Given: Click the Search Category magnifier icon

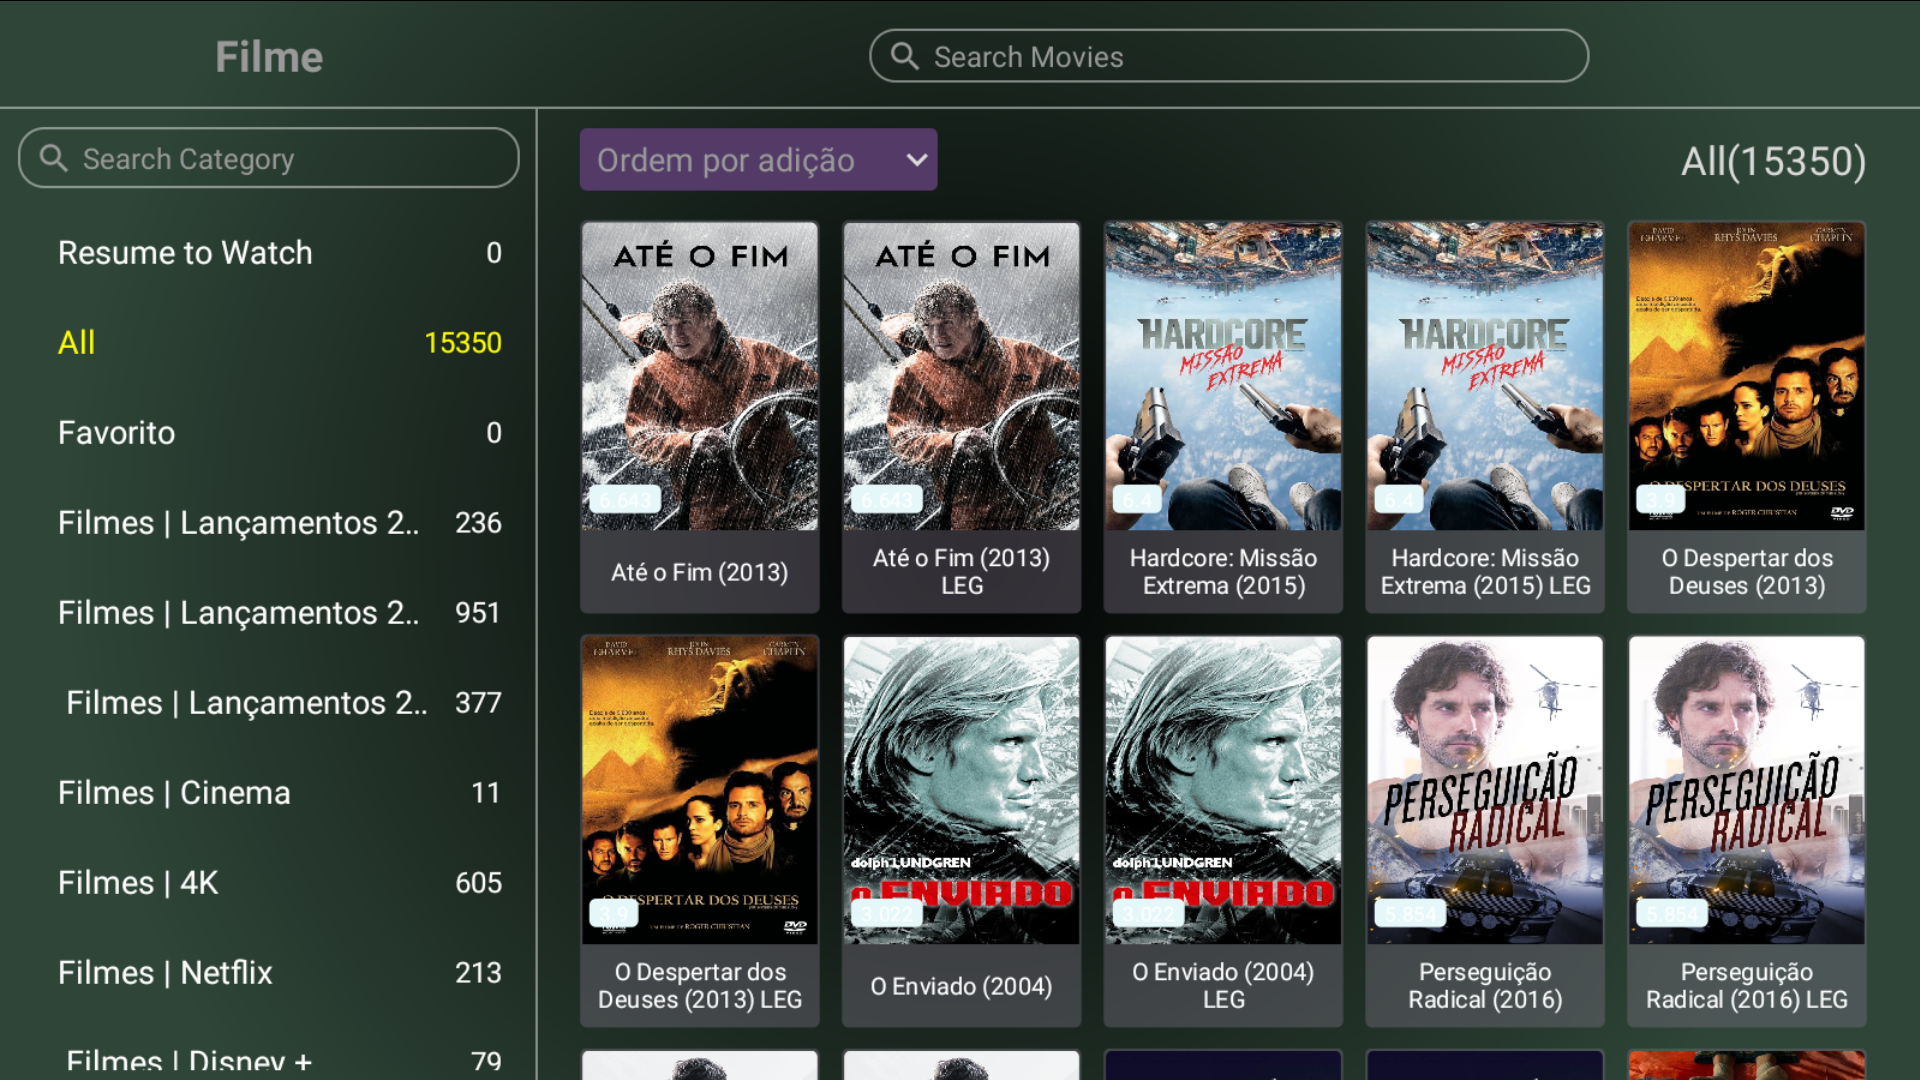Looking at the screenshot, I should [53, 158].
